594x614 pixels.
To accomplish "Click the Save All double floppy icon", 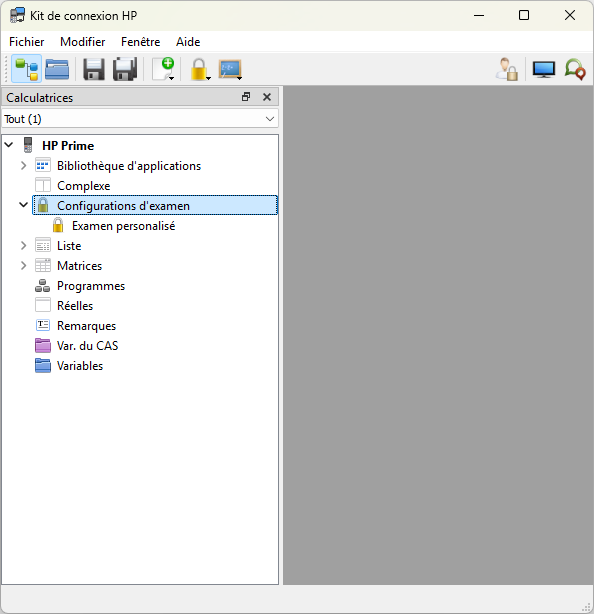I will (125, 69).
